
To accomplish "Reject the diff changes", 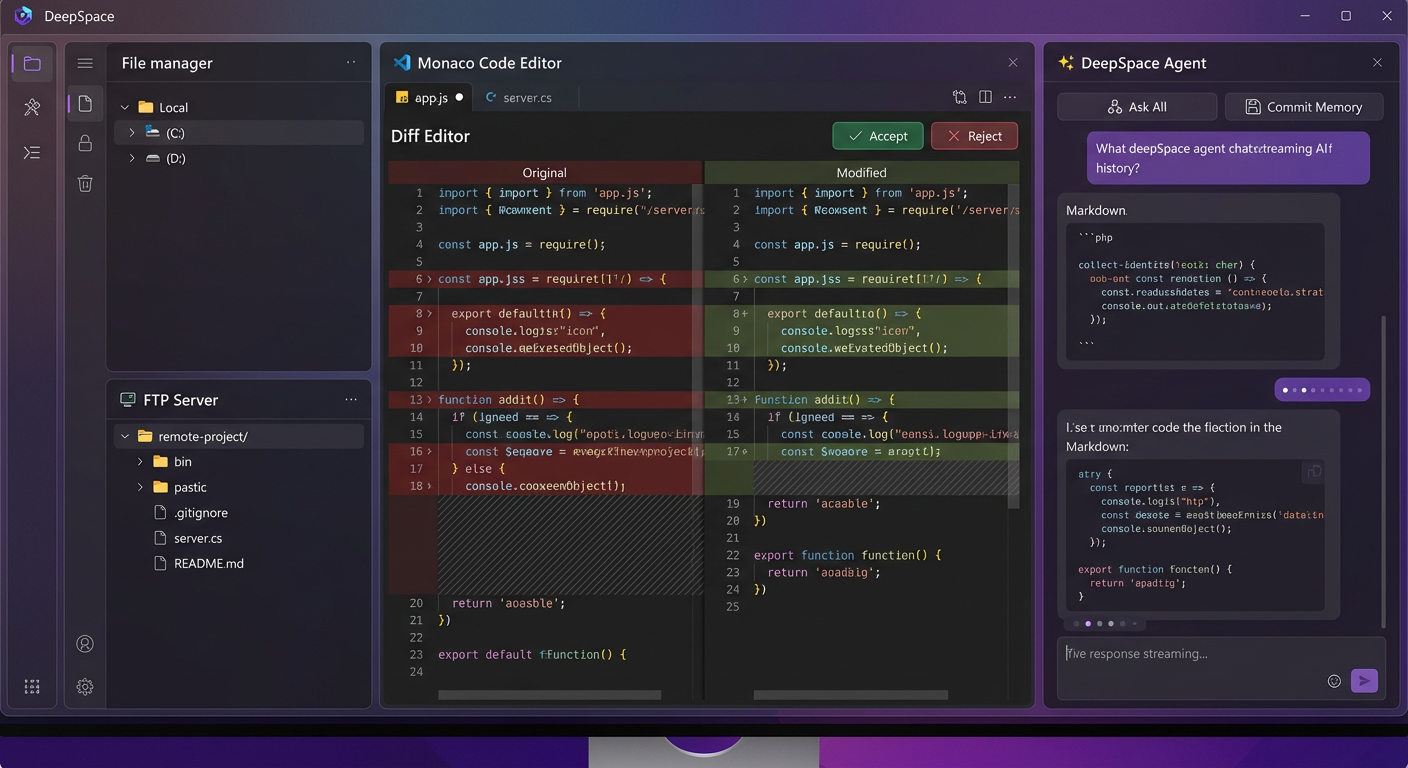I will tap(974, 136).
